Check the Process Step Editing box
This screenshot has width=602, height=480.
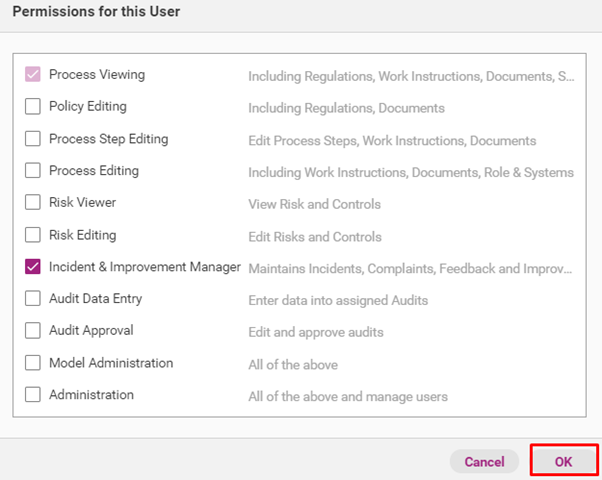pos(33,139)
